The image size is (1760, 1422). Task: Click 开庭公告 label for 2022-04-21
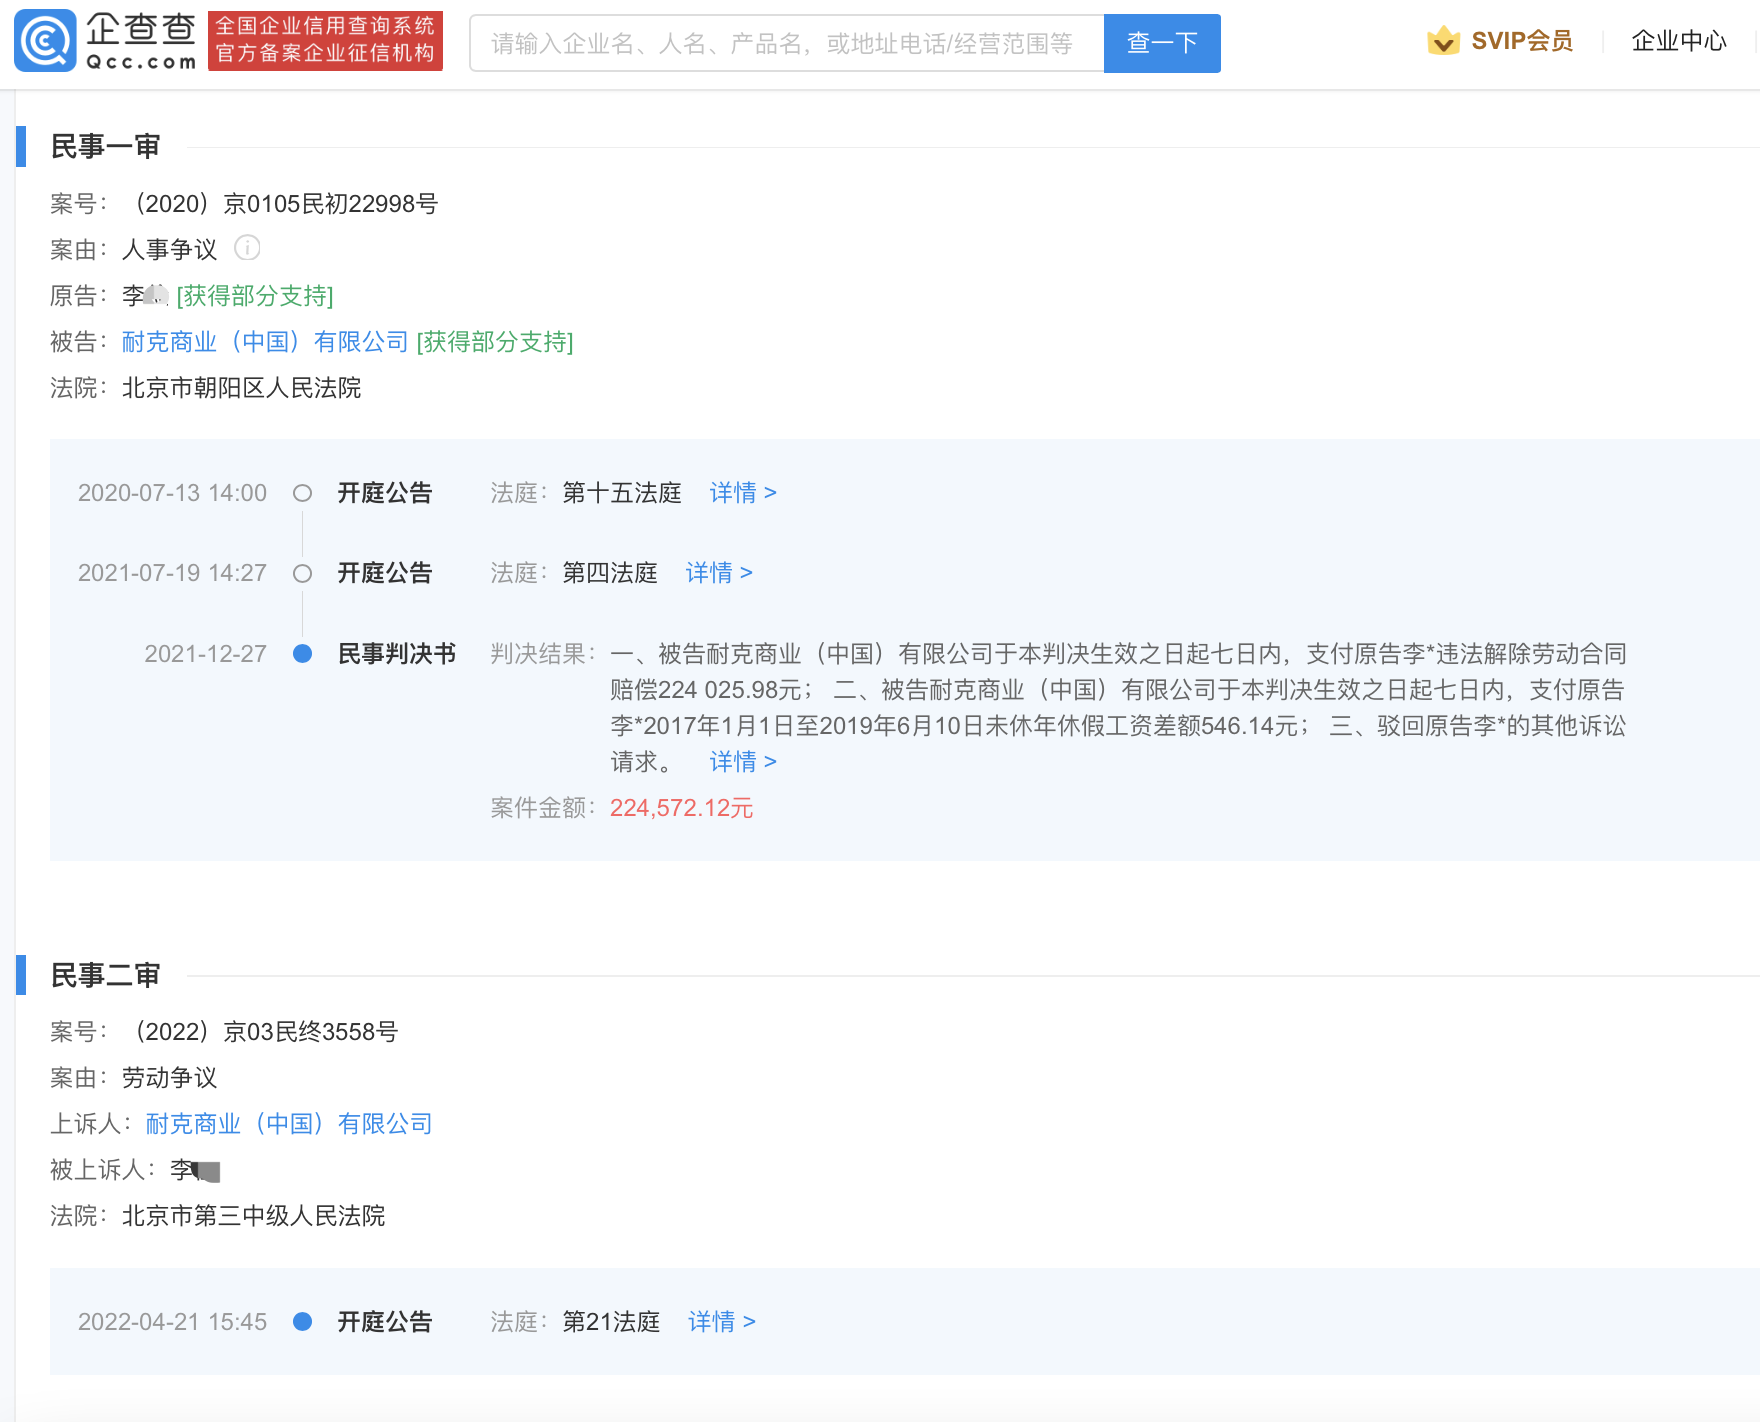(385, 1322)
